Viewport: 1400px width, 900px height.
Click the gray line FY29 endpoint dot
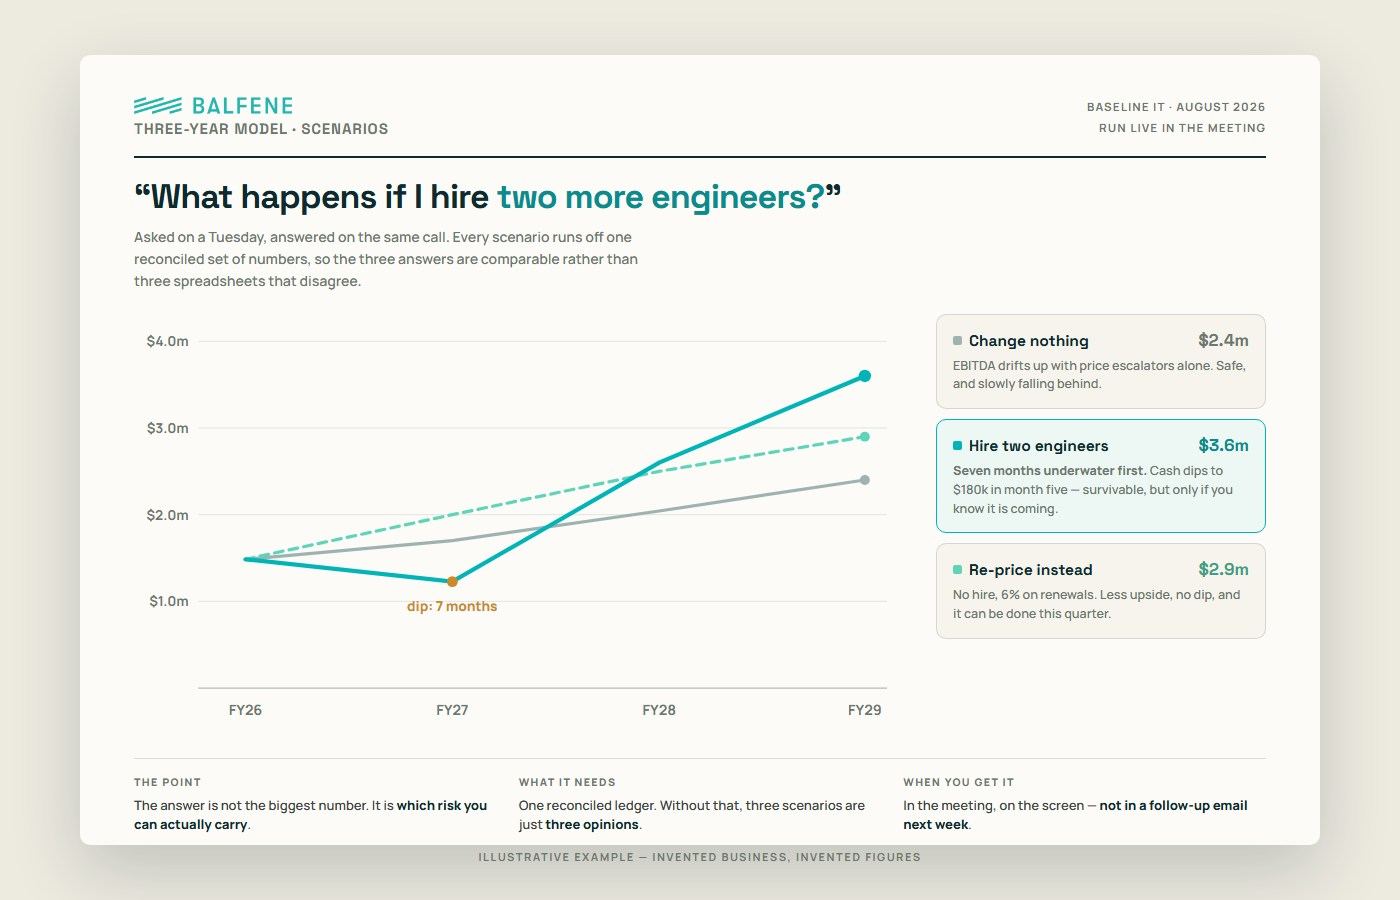pos(865,480)
